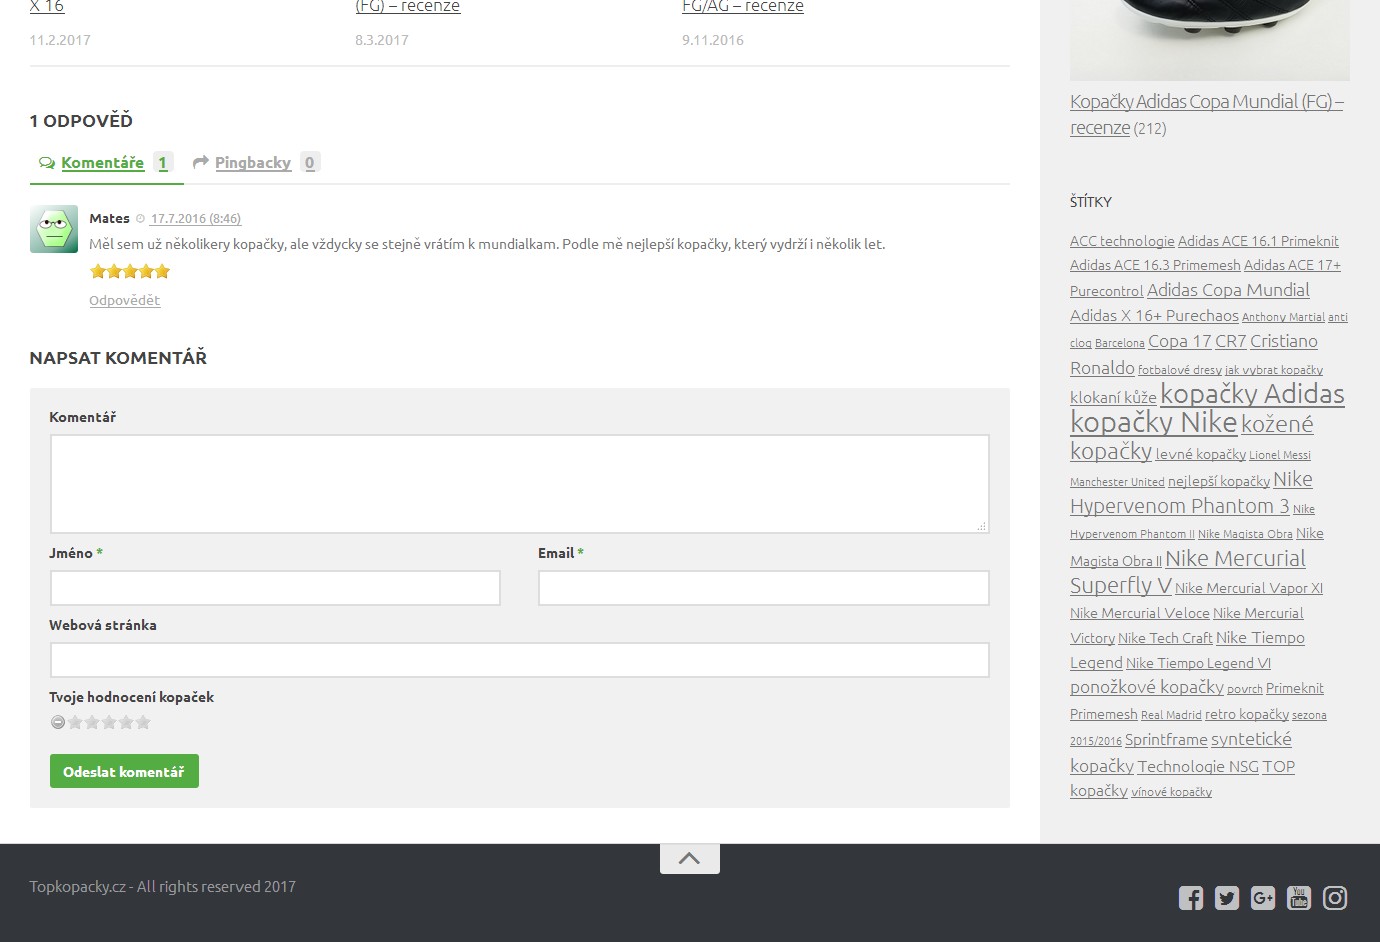Screen dimensions: 1380x942
Task: Open the Nike Magista Obra tag
Action: 1245,534
